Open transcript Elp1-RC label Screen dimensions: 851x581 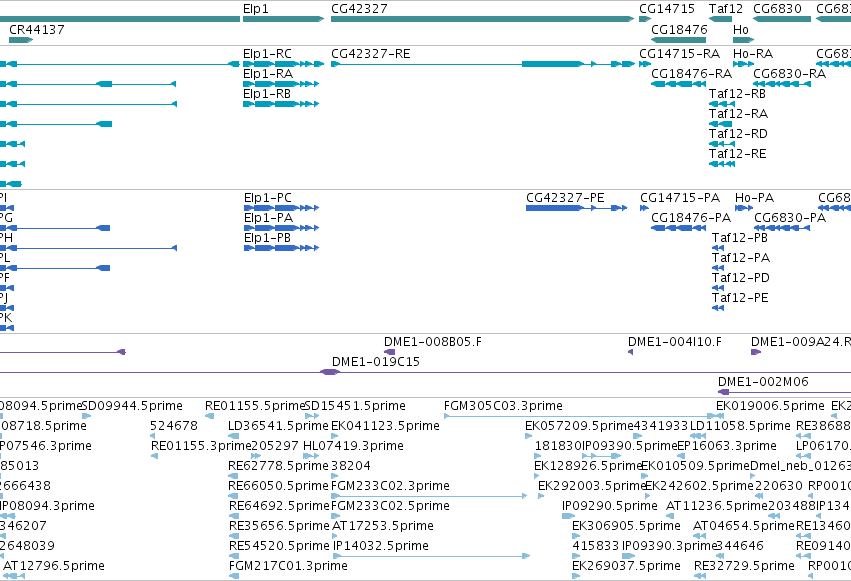pyautogui.click(x=267, y=54)
